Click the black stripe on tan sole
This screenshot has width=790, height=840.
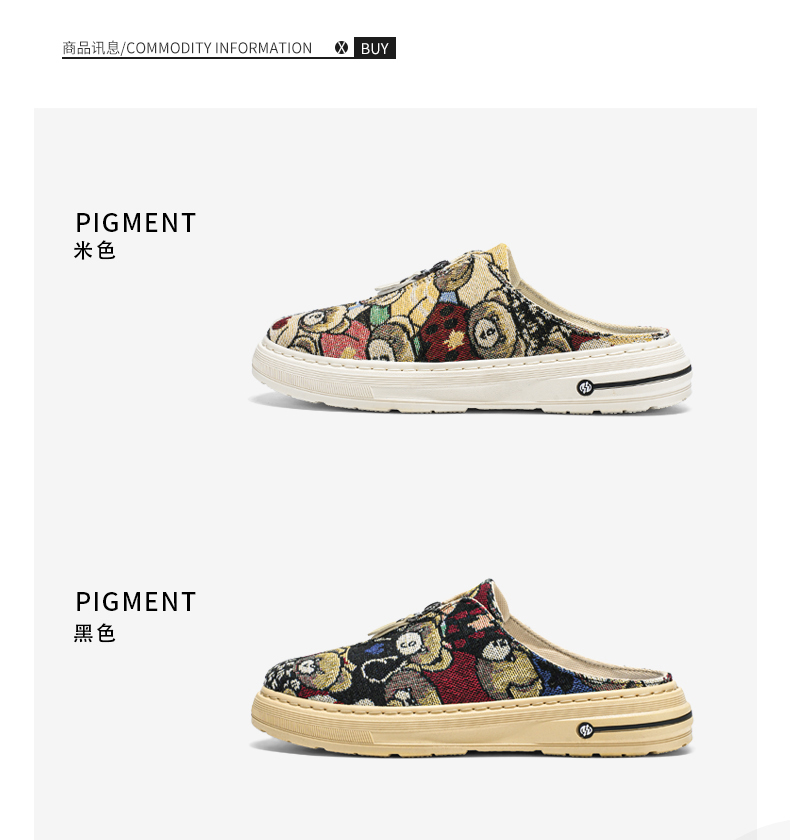click(643, 722)
